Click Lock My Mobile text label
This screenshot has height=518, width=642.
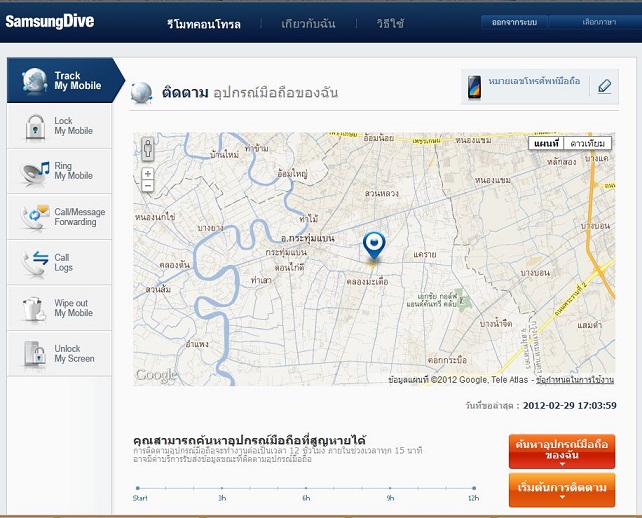(74, 126)
